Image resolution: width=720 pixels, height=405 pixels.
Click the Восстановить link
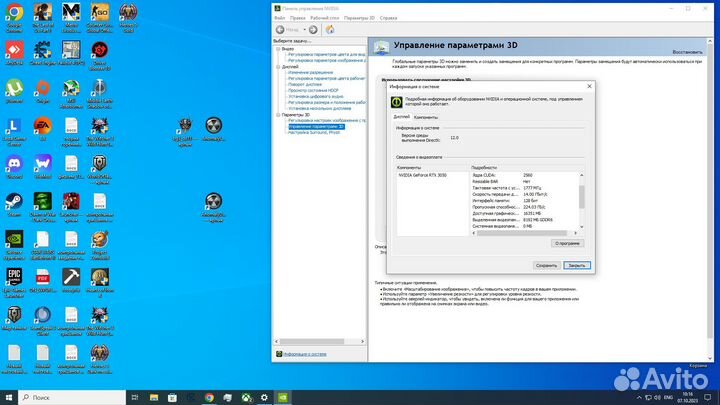[687, 52]
